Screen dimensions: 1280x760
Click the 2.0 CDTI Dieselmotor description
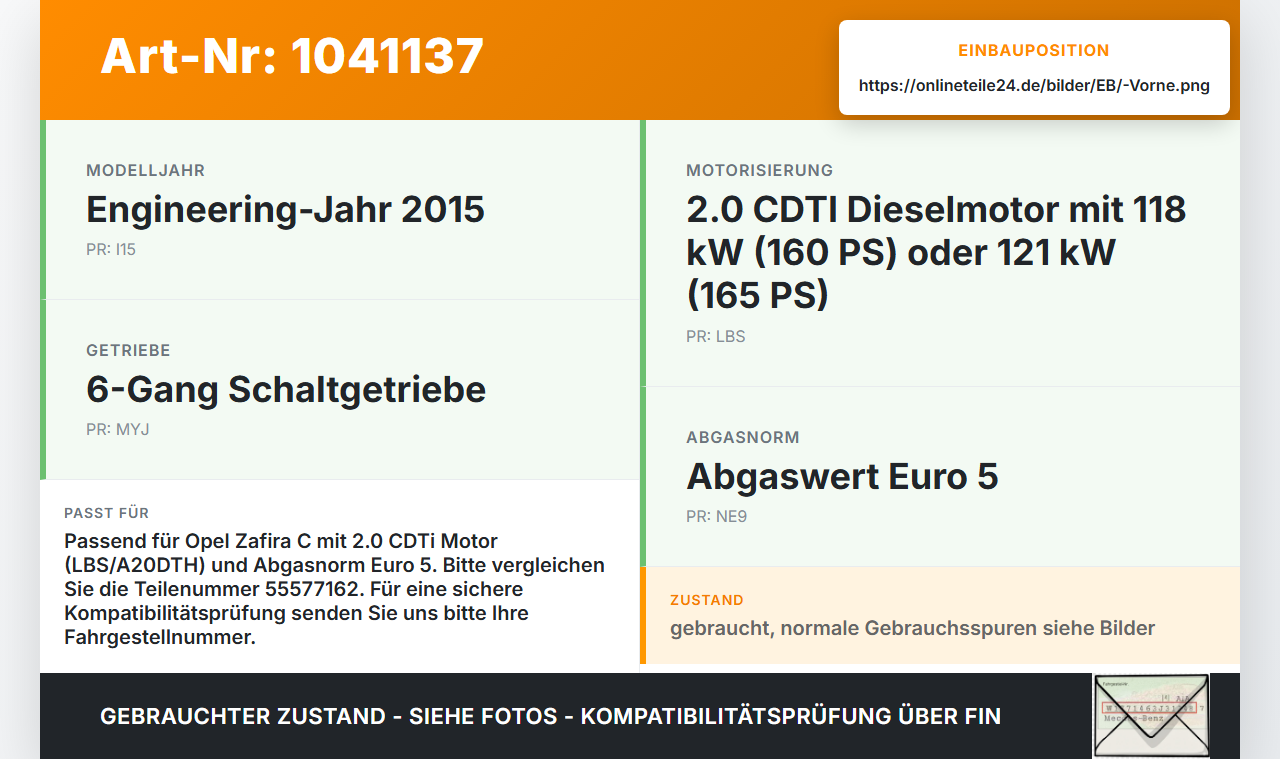coord(936,252)
